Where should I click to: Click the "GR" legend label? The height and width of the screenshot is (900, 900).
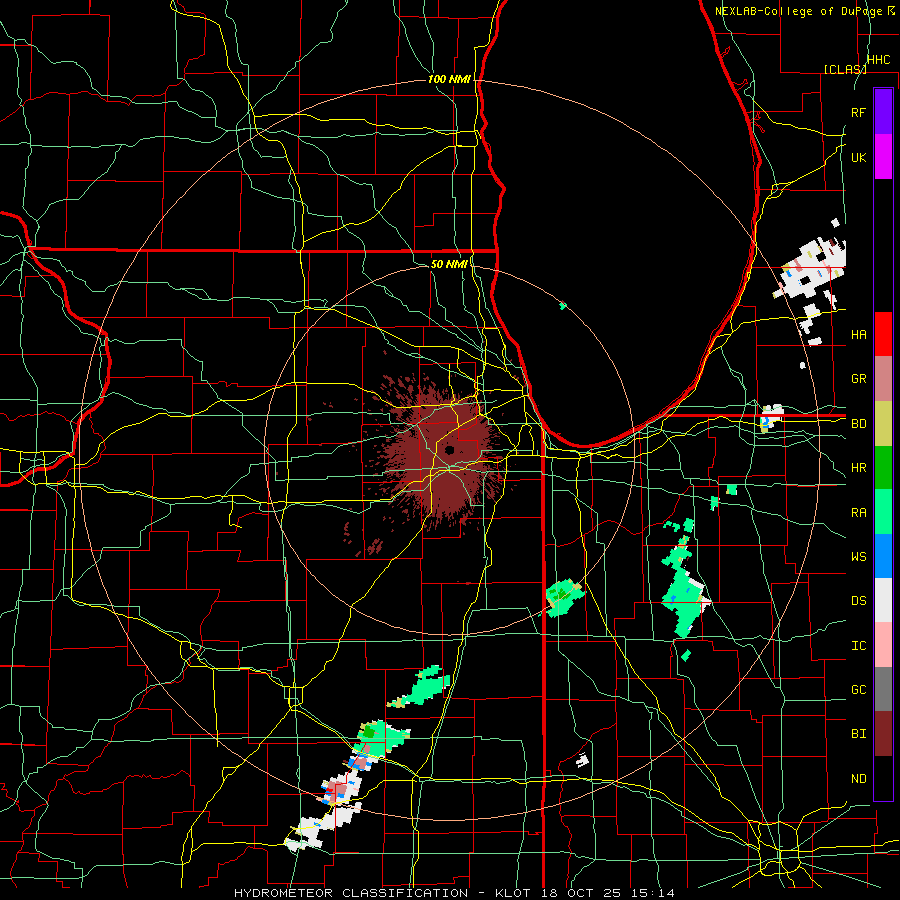(x=859, y=378)
